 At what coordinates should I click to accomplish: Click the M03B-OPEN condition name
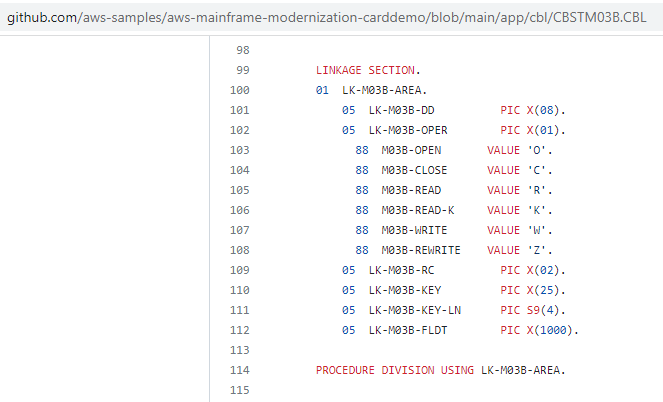click(411, 150)
